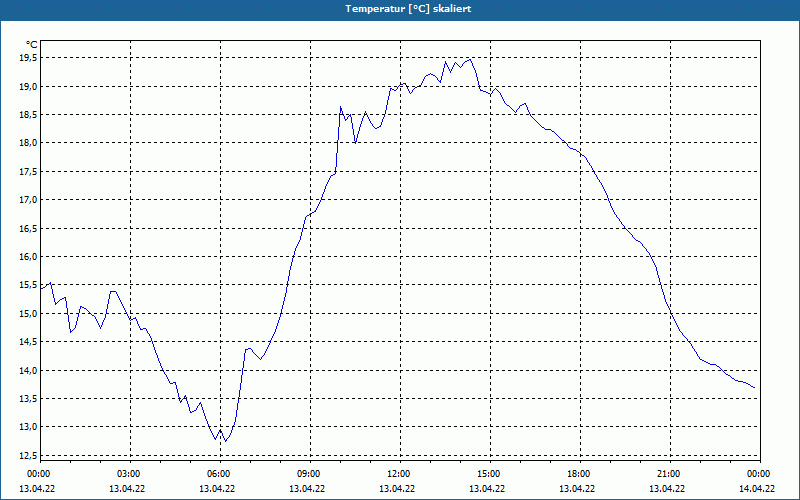
Task: Select the 13,0 y-axis tick label
Action: tap(29, 427)
